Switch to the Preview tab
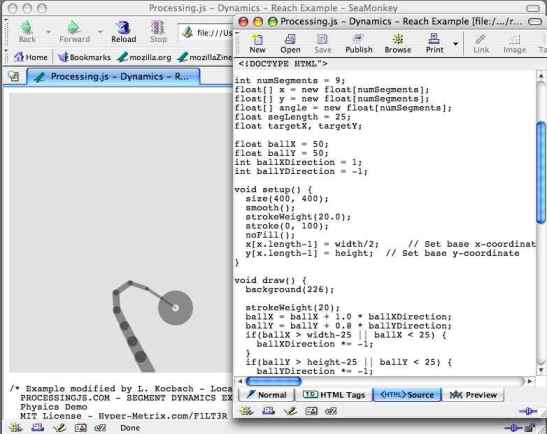This screenshot has width=547, height=434. pos(473,395)
